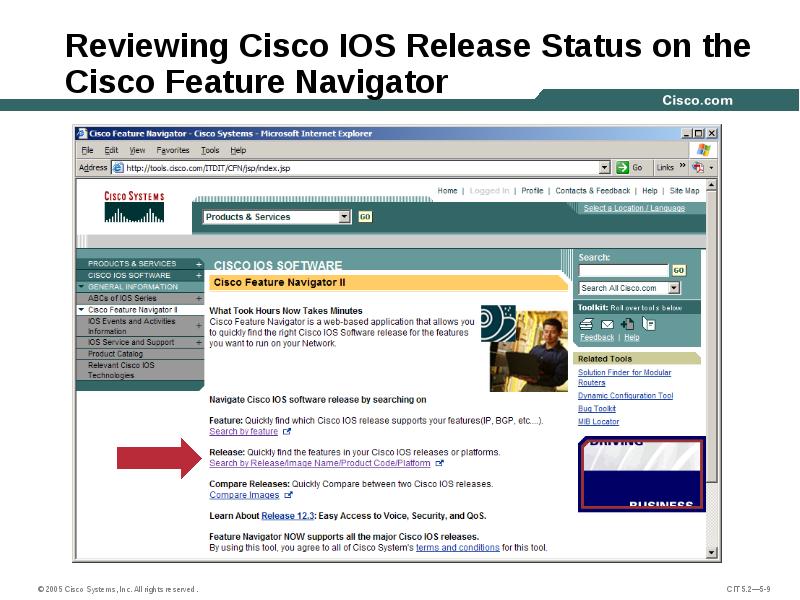Open the Home link
Viewport: 800px width, 600px height.
tap(447, 190)
